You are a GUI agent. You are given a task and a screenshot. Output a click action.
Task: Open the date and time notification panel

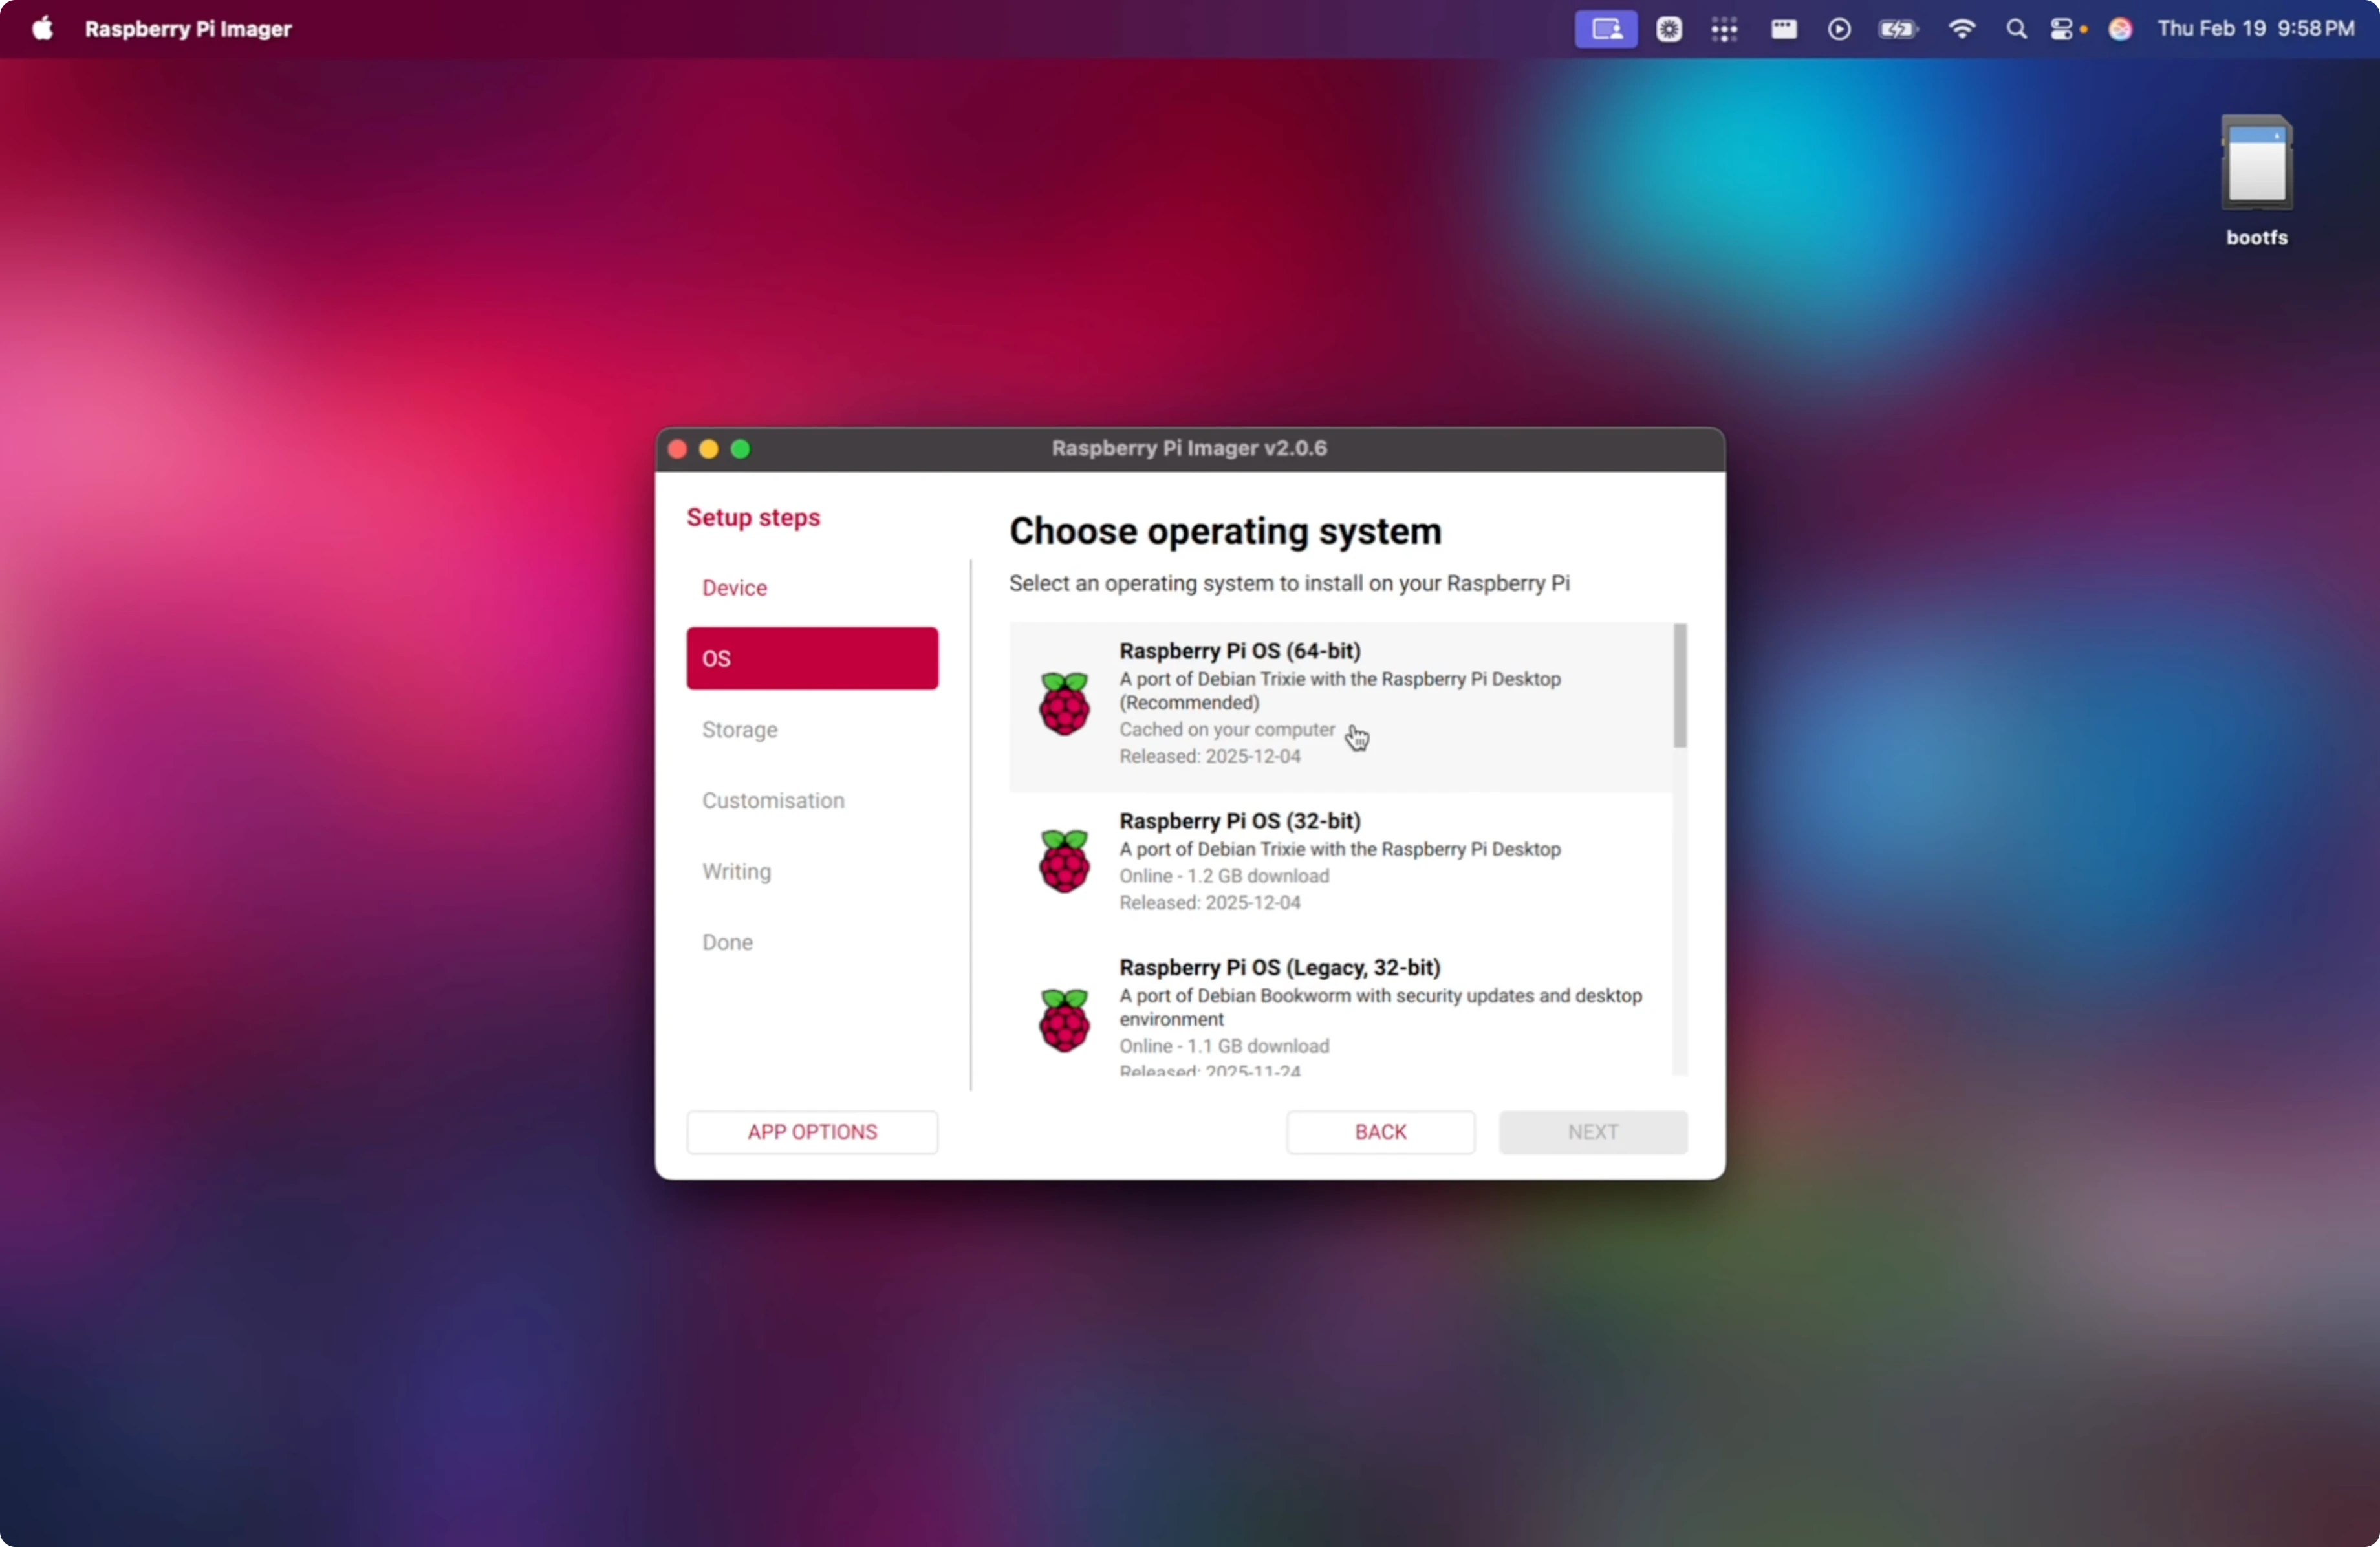pyautogui.click(x=2255, y=29)
